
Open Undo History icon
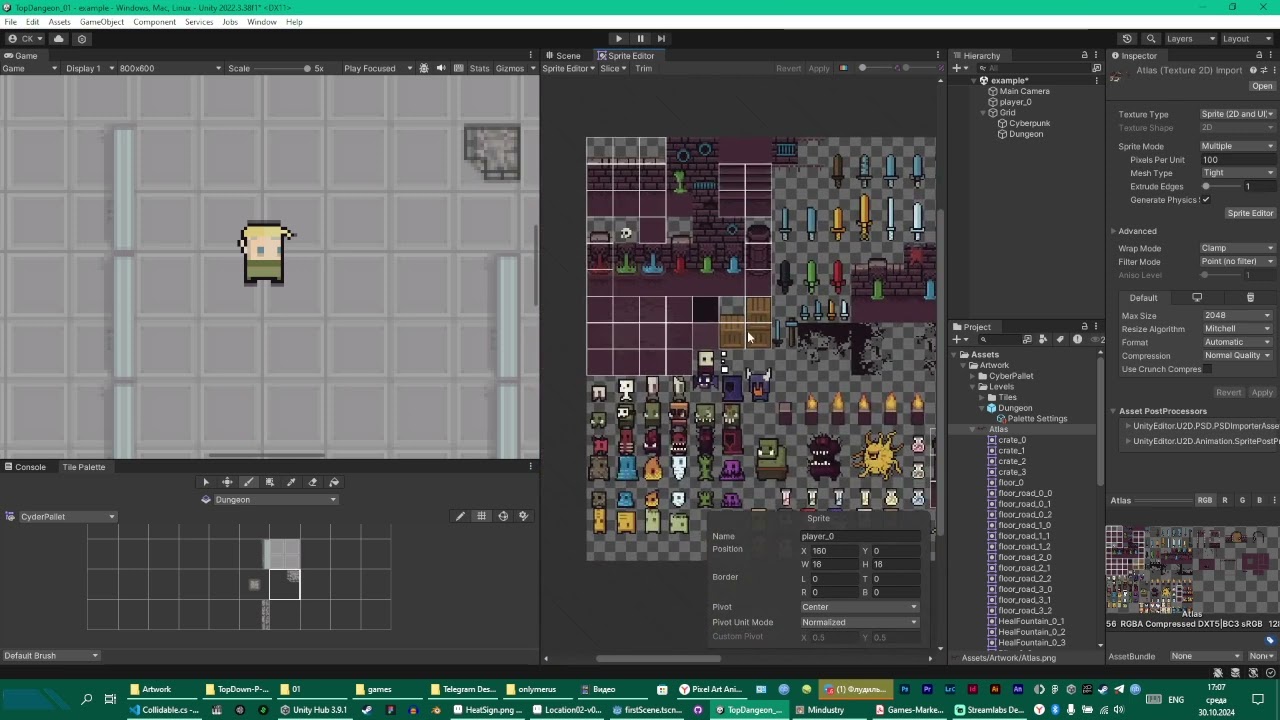point(1127,39)
